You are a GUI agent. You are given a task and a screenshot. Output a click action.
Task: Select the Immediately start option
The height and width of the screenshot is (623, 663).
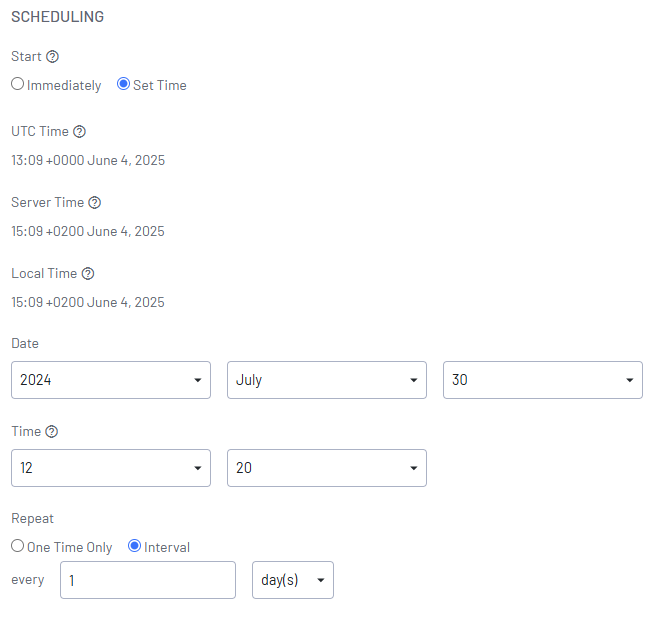tap(18, 85)
